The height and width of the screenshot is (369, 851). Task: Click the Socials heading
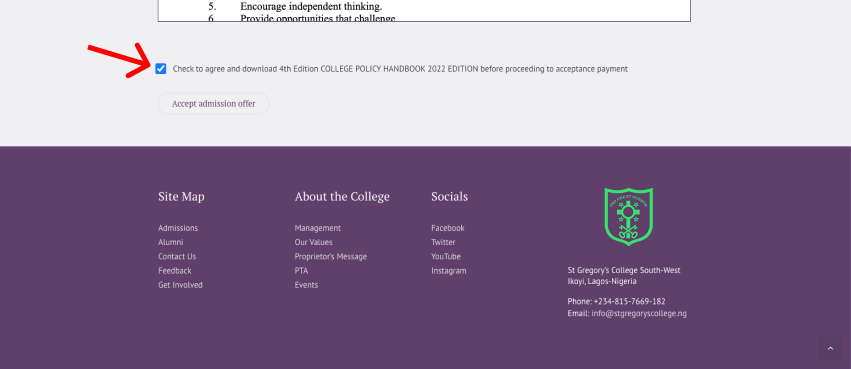point(449,196)
